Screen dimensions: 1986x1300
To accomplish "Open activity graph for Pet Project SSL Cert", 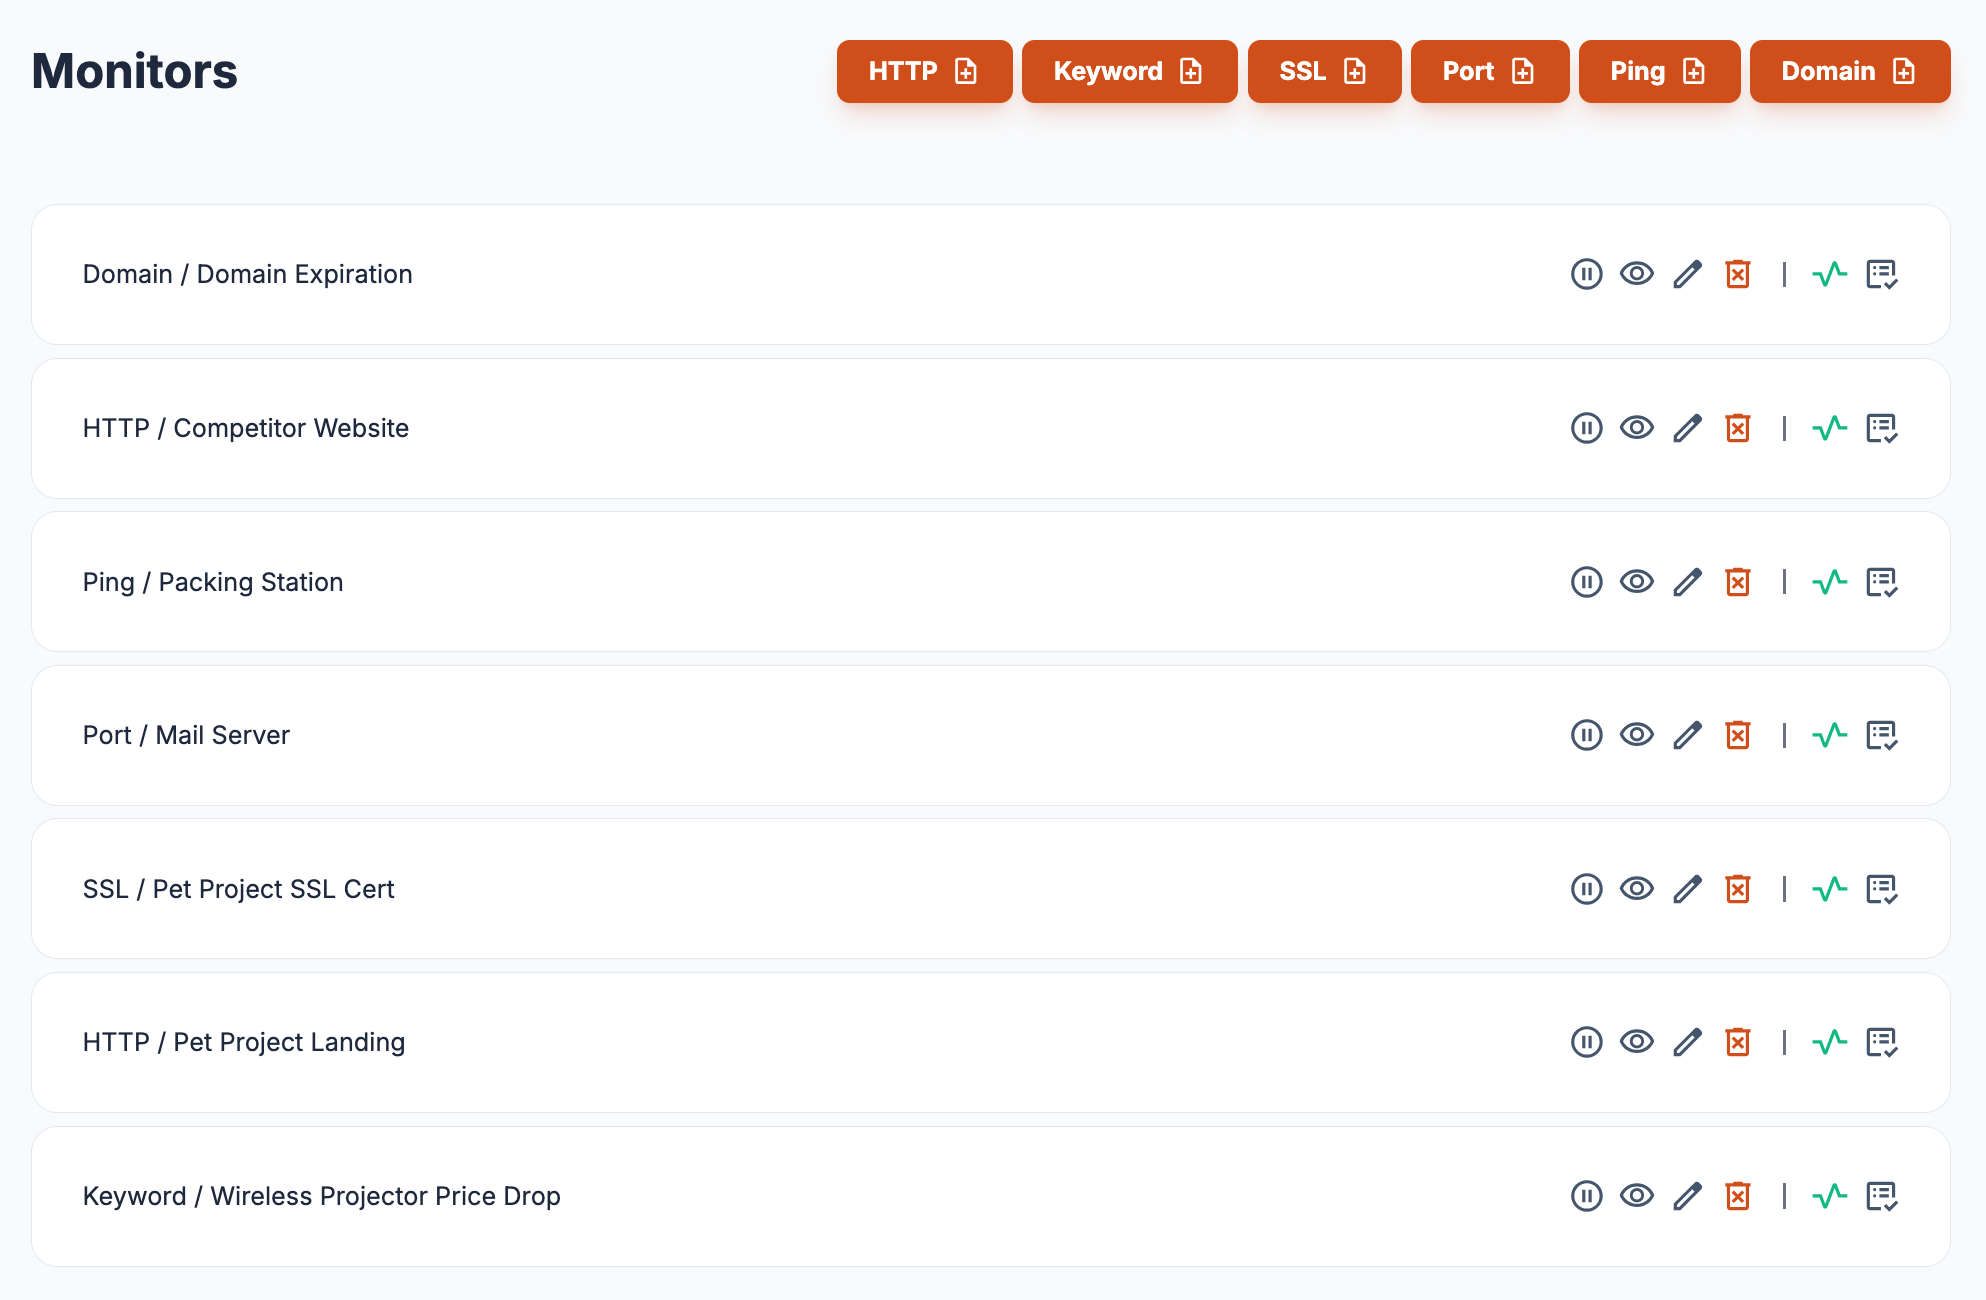I will point(1829,889).
